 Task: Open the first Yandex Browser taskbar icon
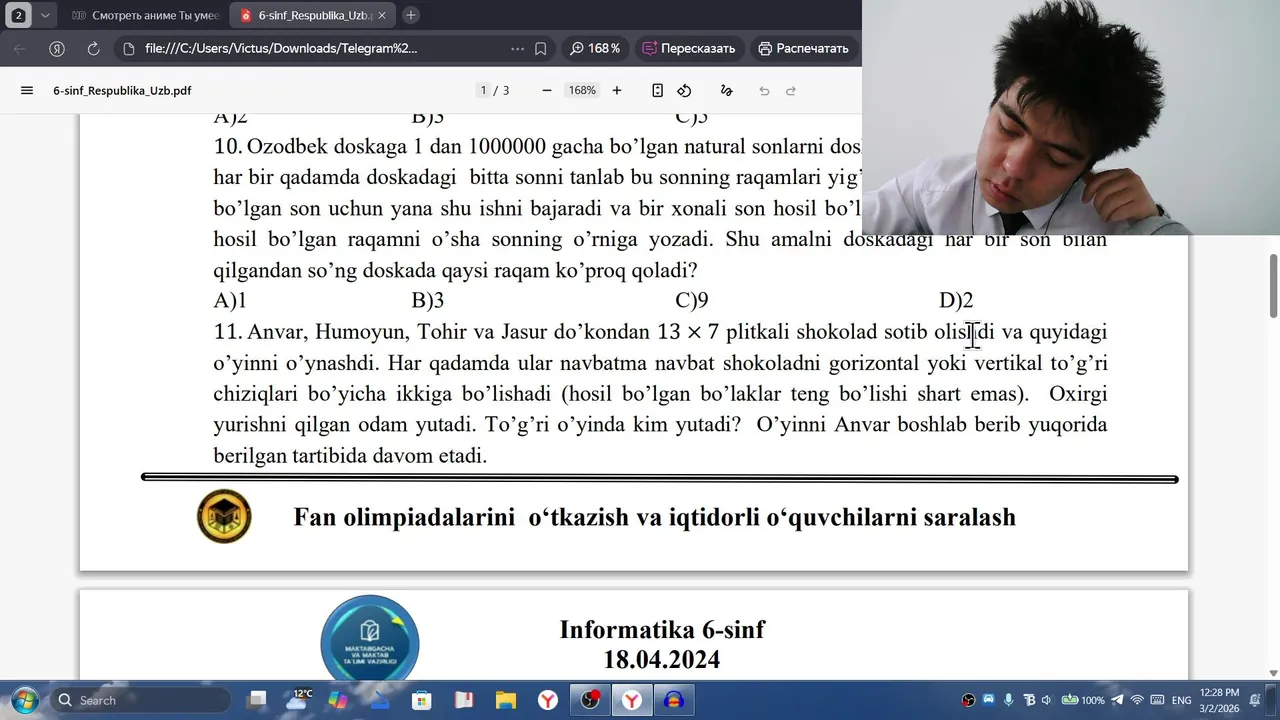tap(548, 700)
